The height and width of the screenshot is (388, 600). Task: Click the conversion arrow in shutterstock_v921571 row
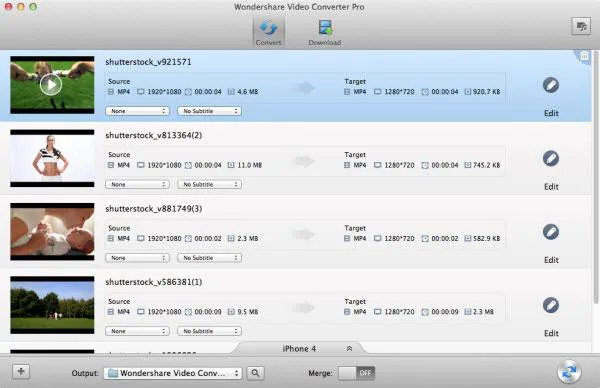coord(305,88)
